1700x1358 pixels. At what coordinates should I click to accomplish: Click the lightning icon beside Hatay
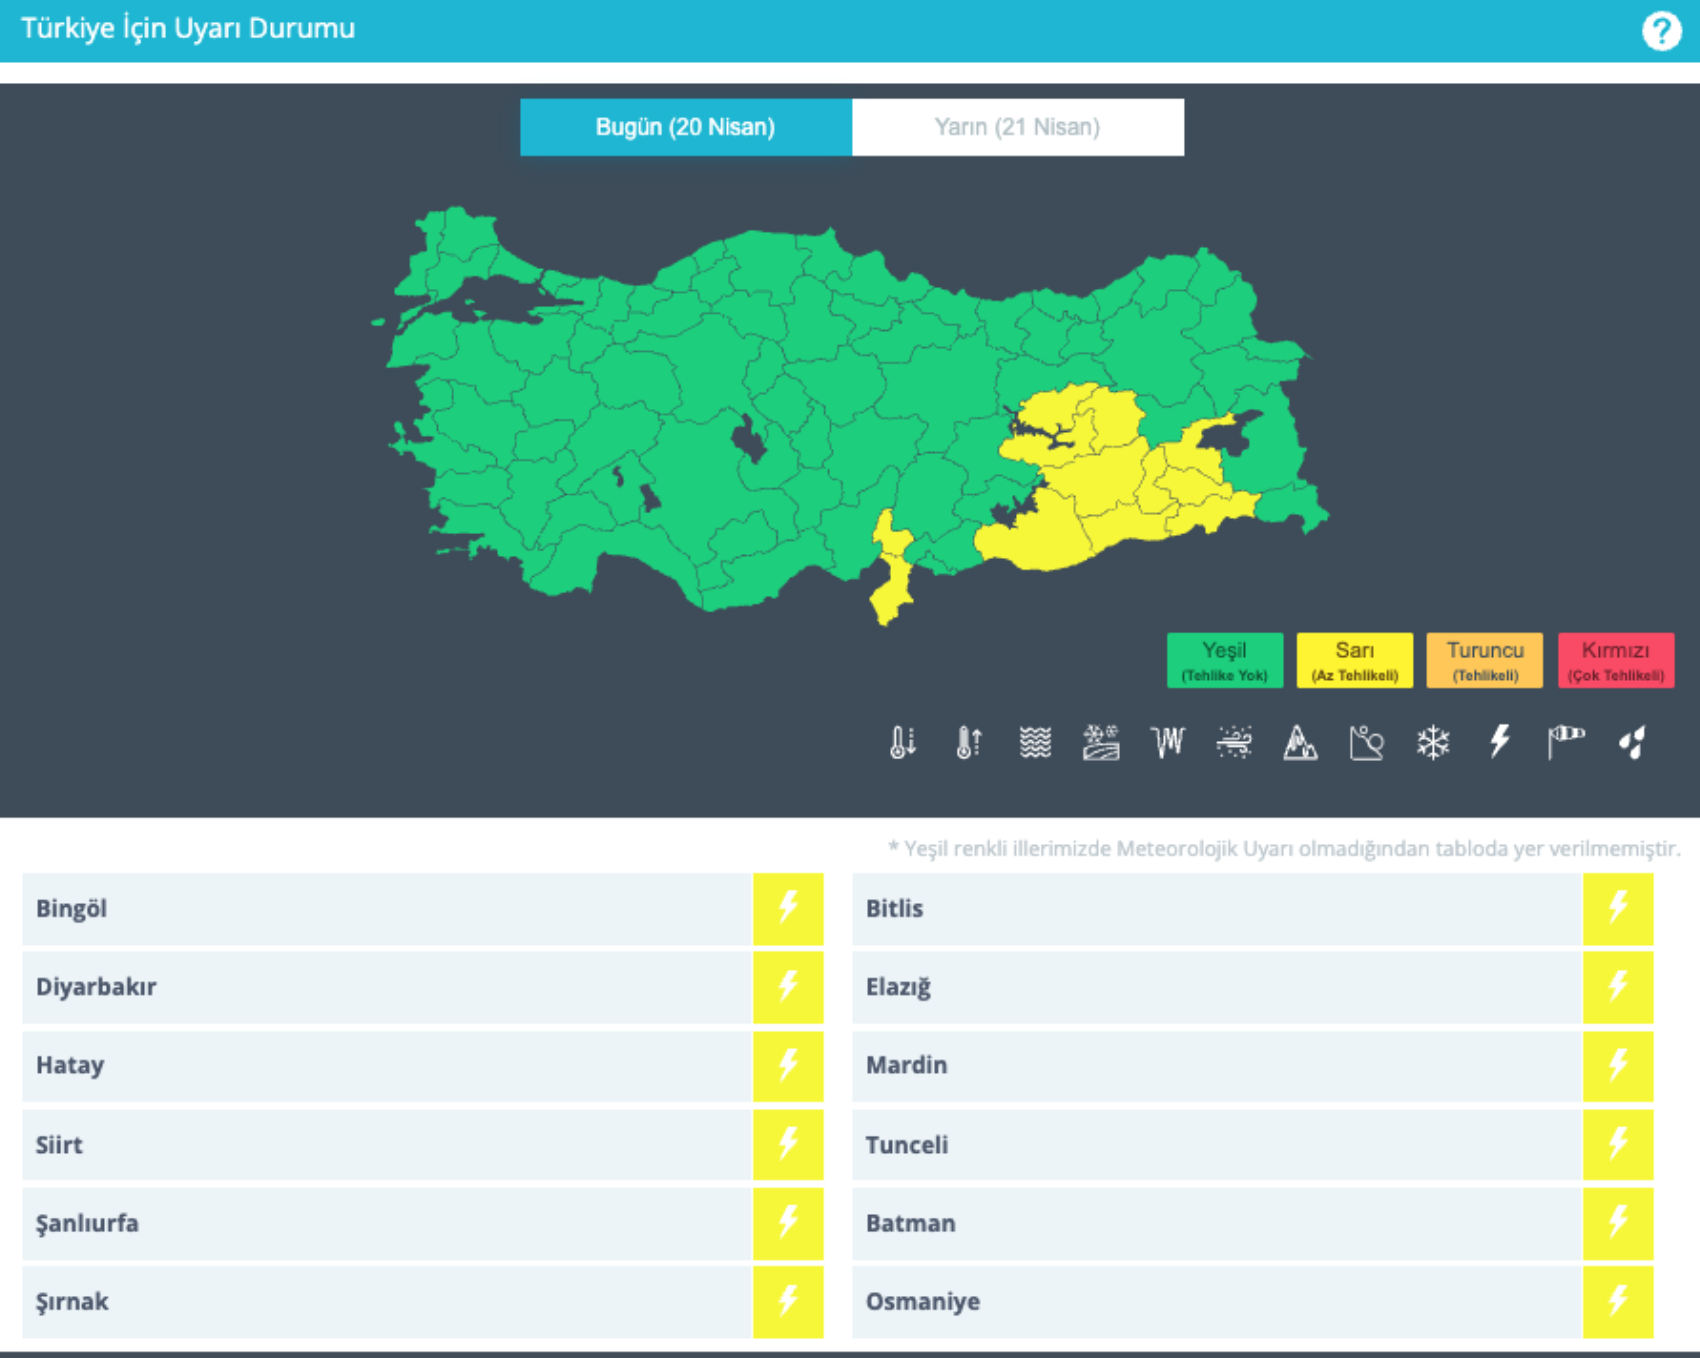pyautogui.click(x=788, y=1065)
